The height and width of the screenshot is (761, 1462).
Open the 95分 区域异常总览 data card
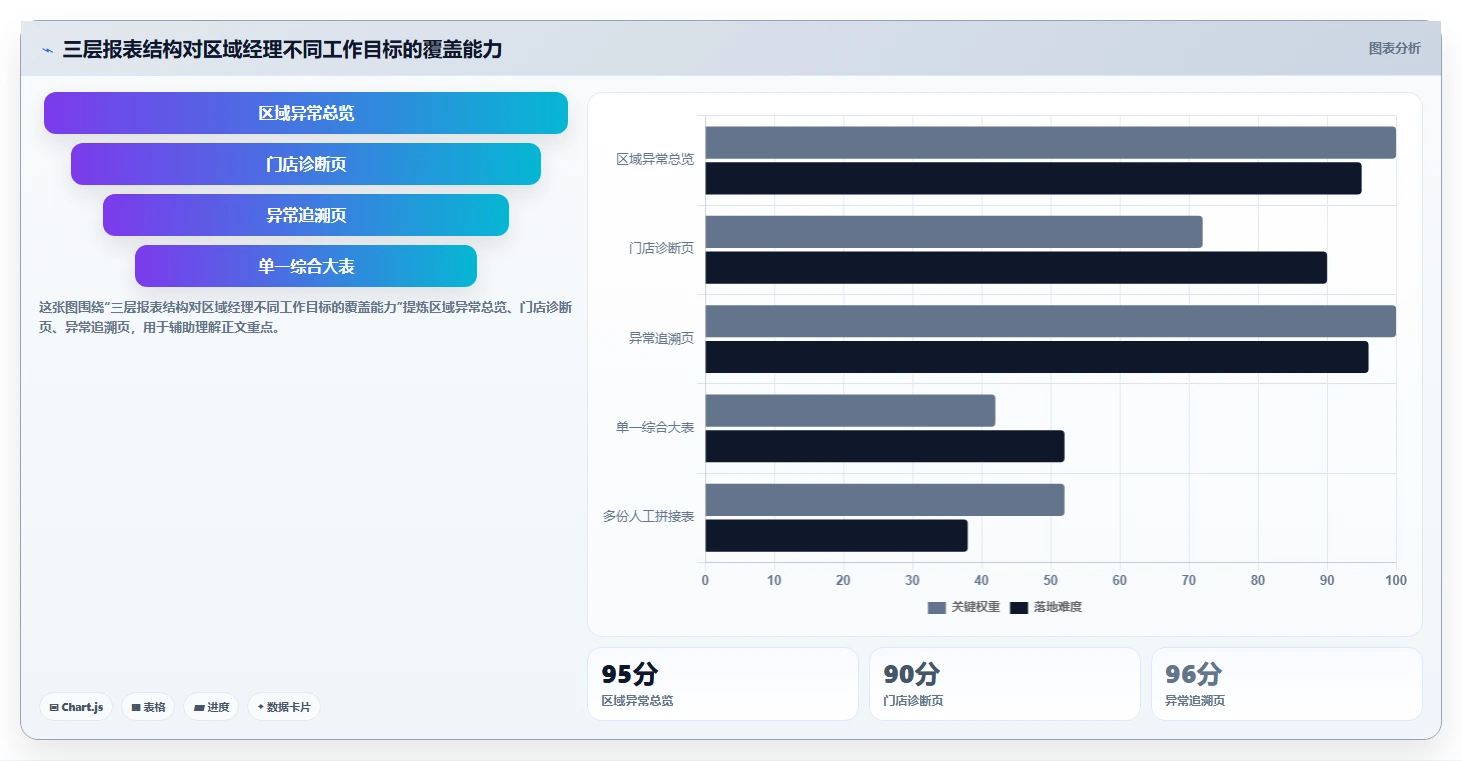[723, 684]
